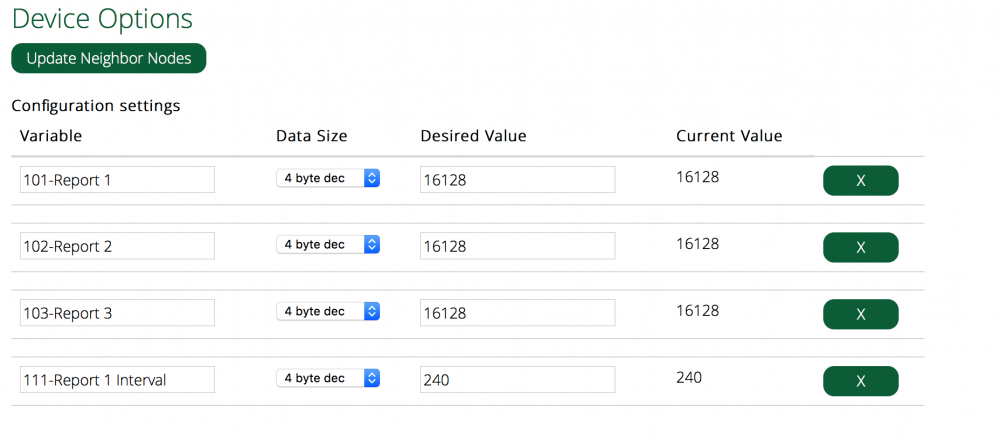Open Data Size dropdown for 101-Report 1
This screenshot has width=1000, height=441.
[x=328, y=178]
